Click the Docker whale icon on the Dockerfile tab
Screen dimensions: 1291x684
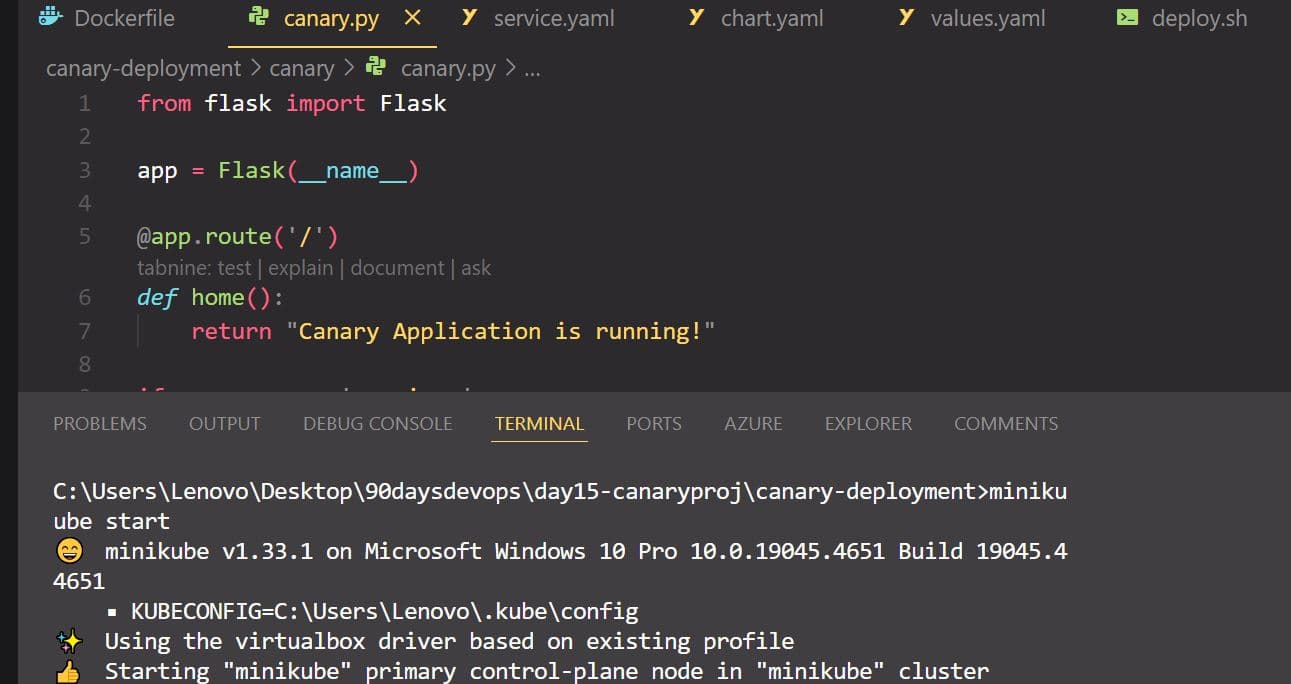pyautogui.click(x=50, y=17)
